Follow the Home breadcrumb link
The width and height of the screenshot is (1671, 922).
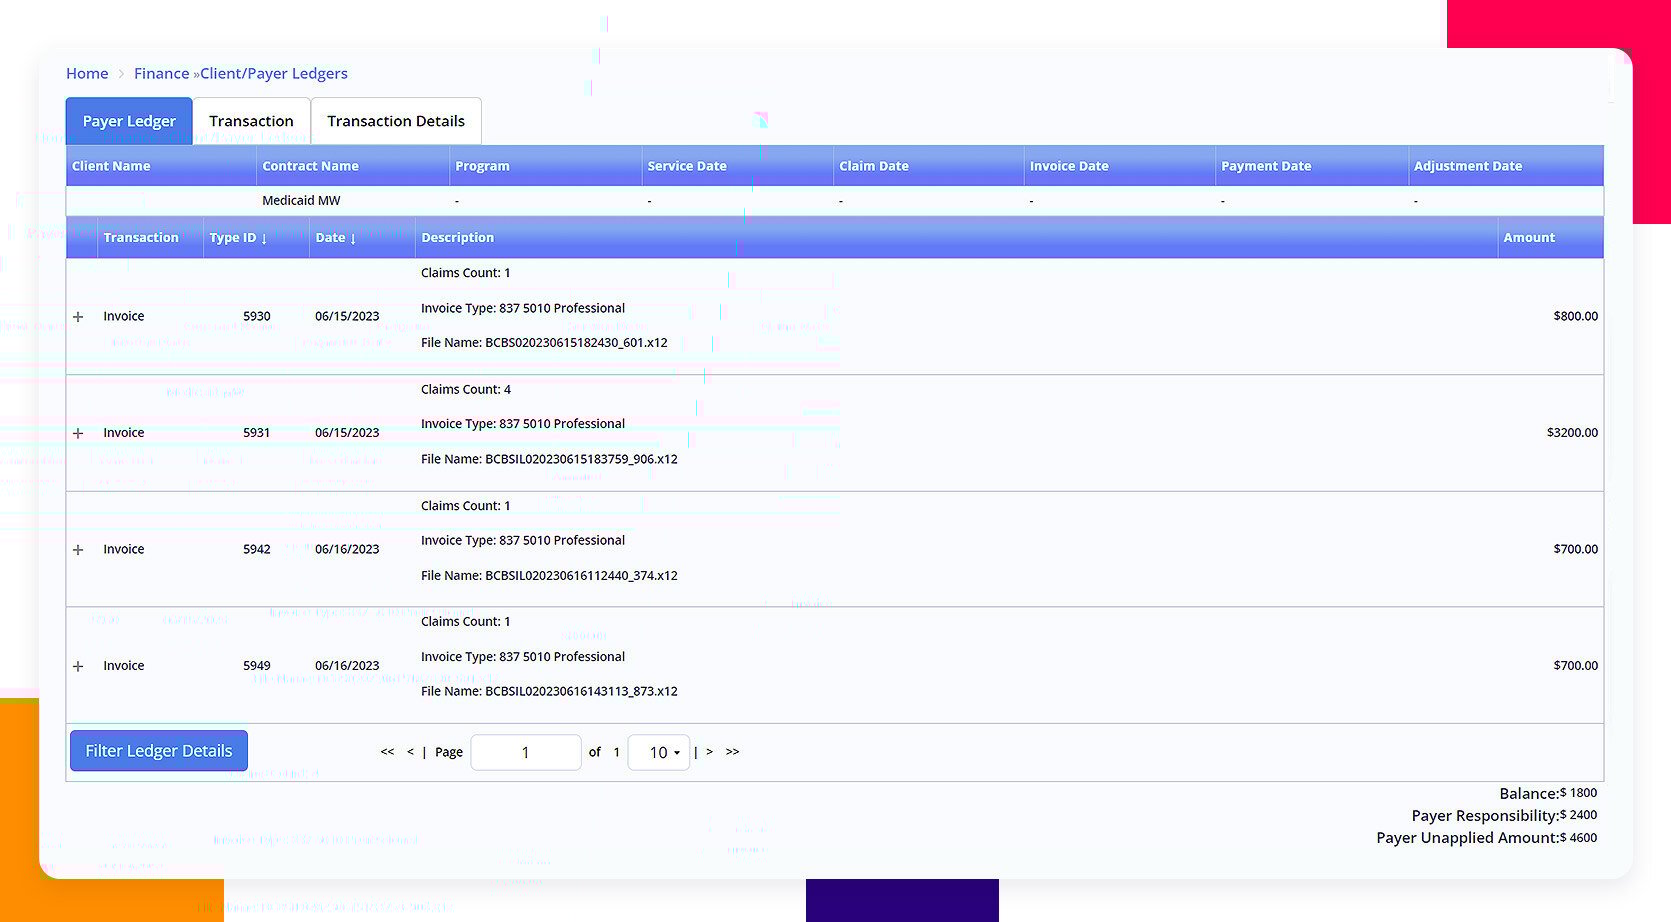[x=87, y=73]
